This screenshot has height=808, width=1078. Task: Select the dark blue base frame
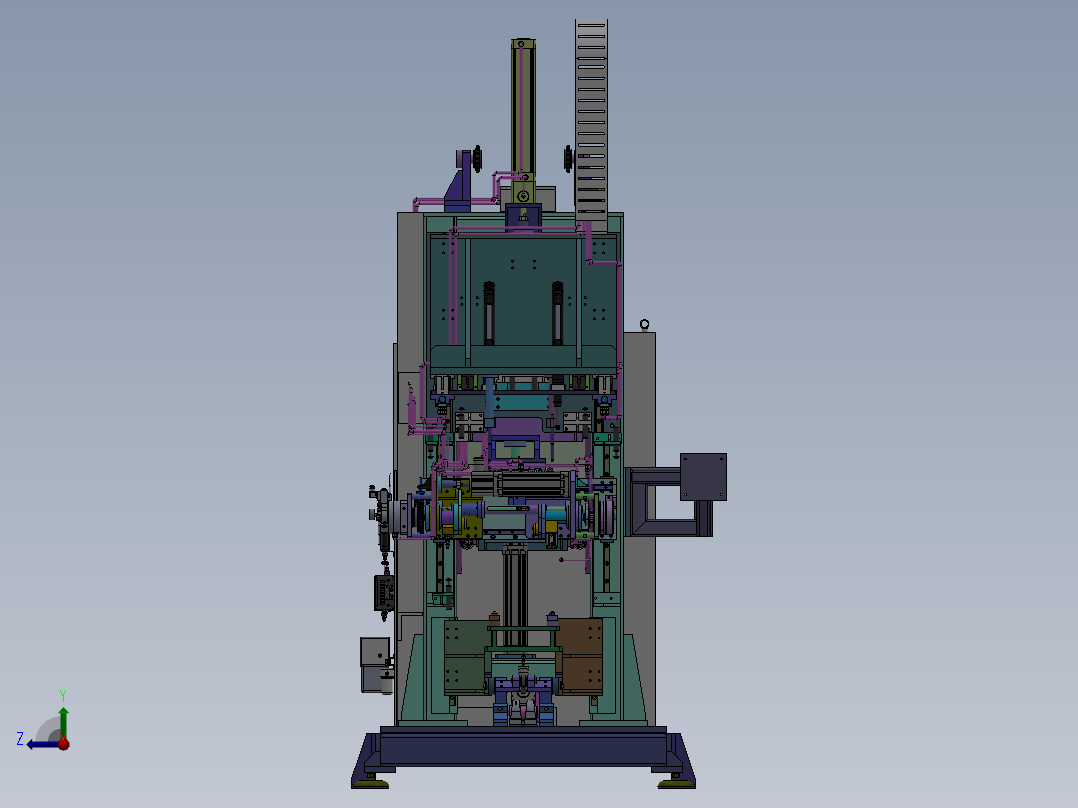pyautogui.click(x=523, y=750)
